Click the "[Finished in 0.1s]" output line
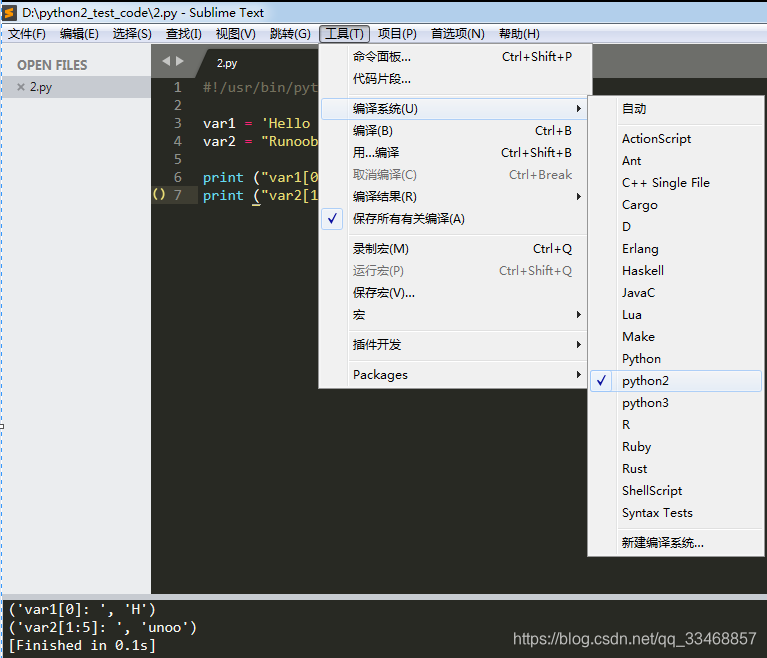Screen dimensions: 767x658 click(82, 645)
